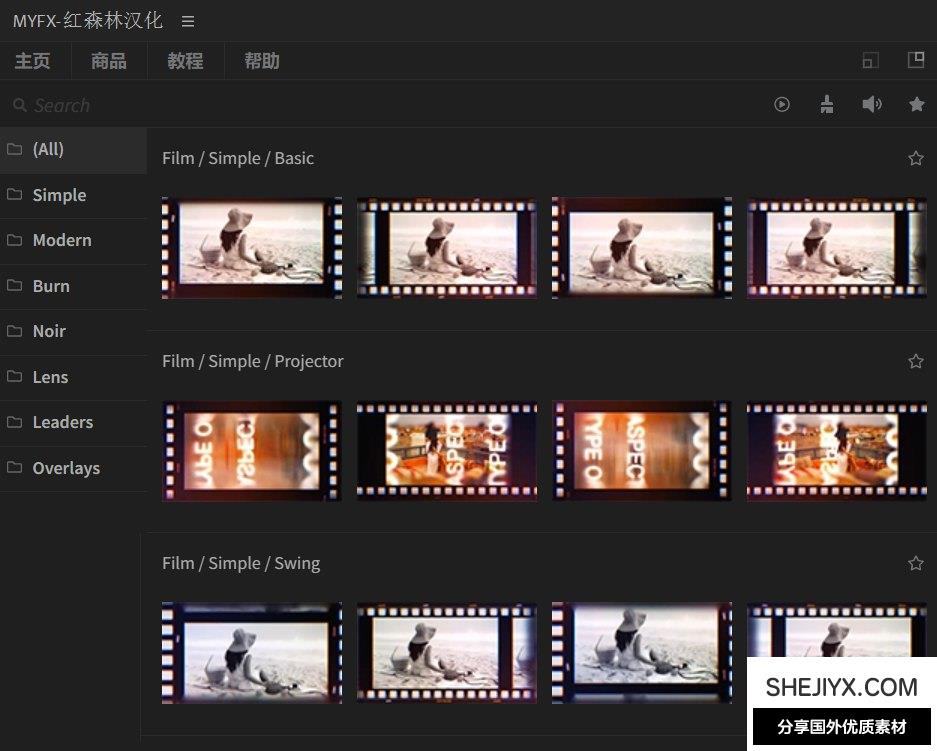
Task: Open the Burn category folder
Action: 51,286
